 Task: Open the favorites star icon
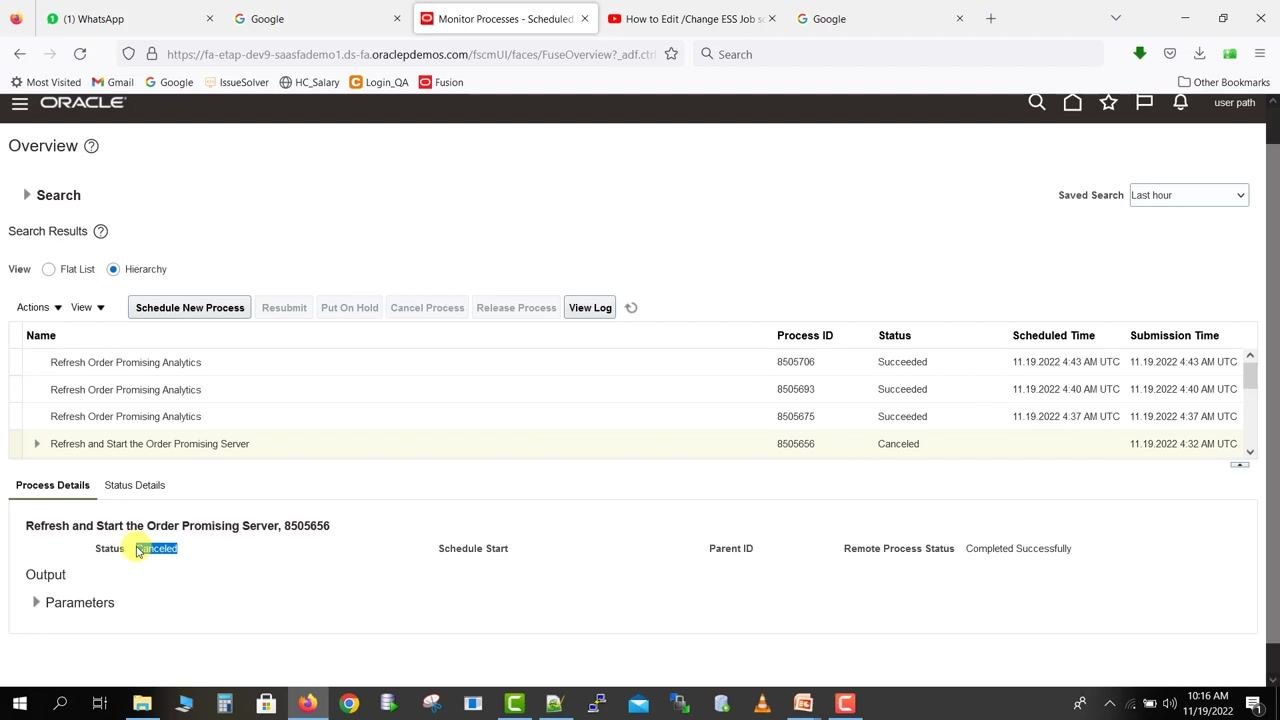click(1108, 102)
